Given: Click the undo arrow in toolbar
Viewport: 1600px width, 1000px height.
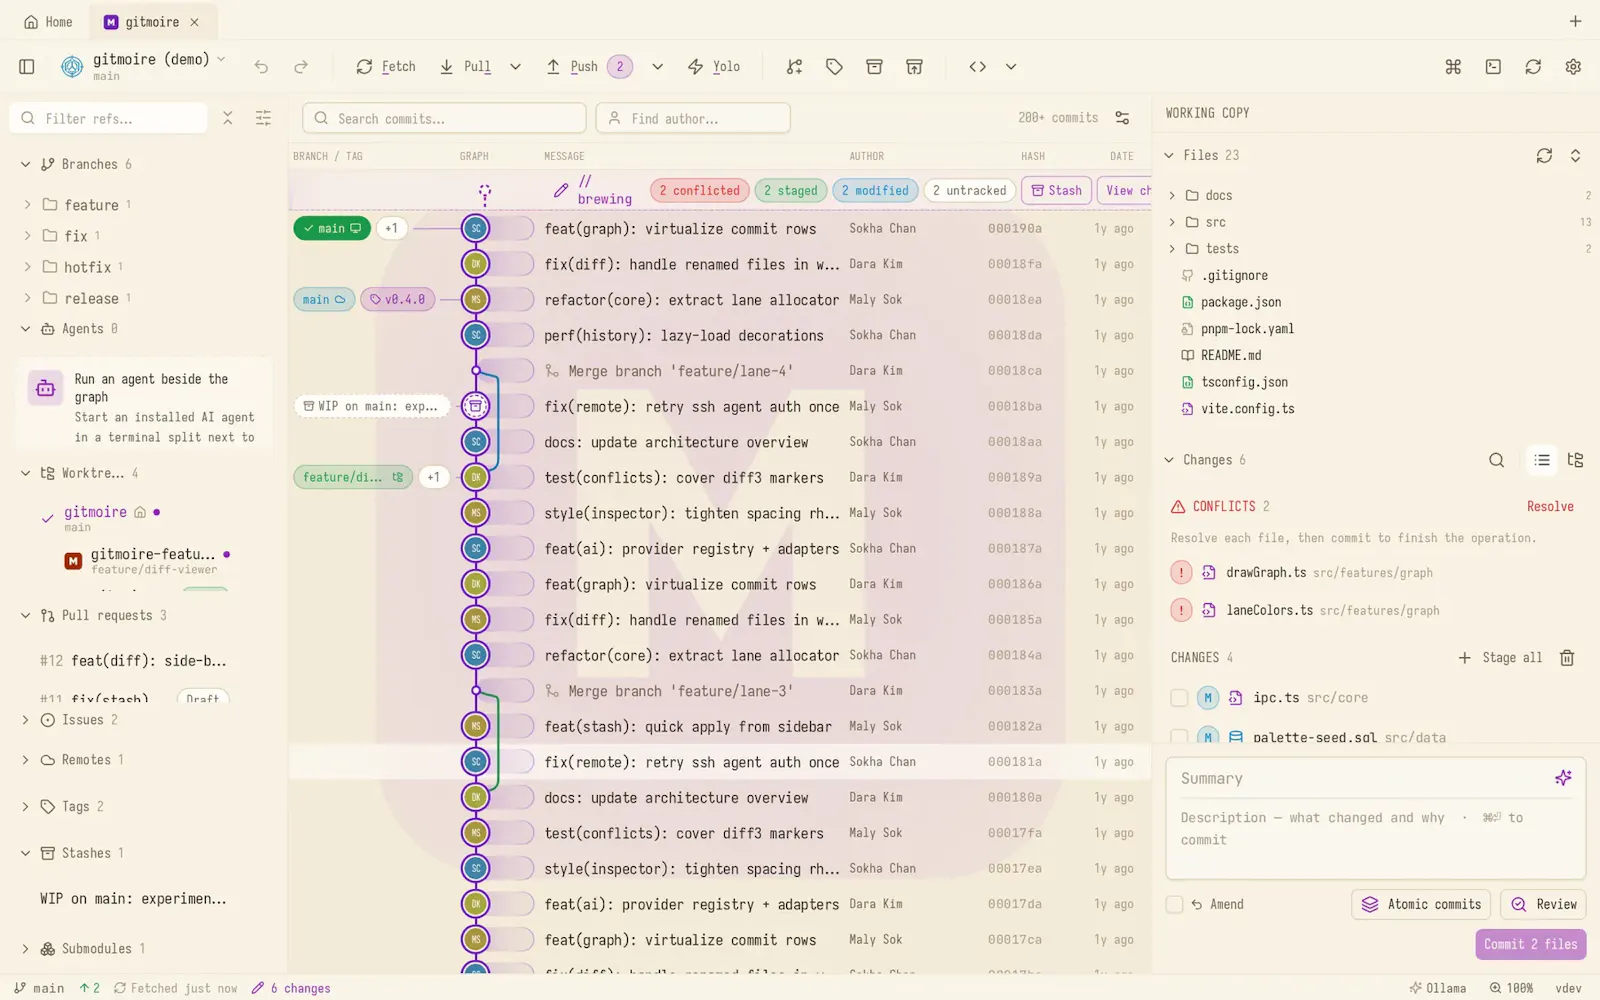Looking at the screenshot, I should [261, 67].
